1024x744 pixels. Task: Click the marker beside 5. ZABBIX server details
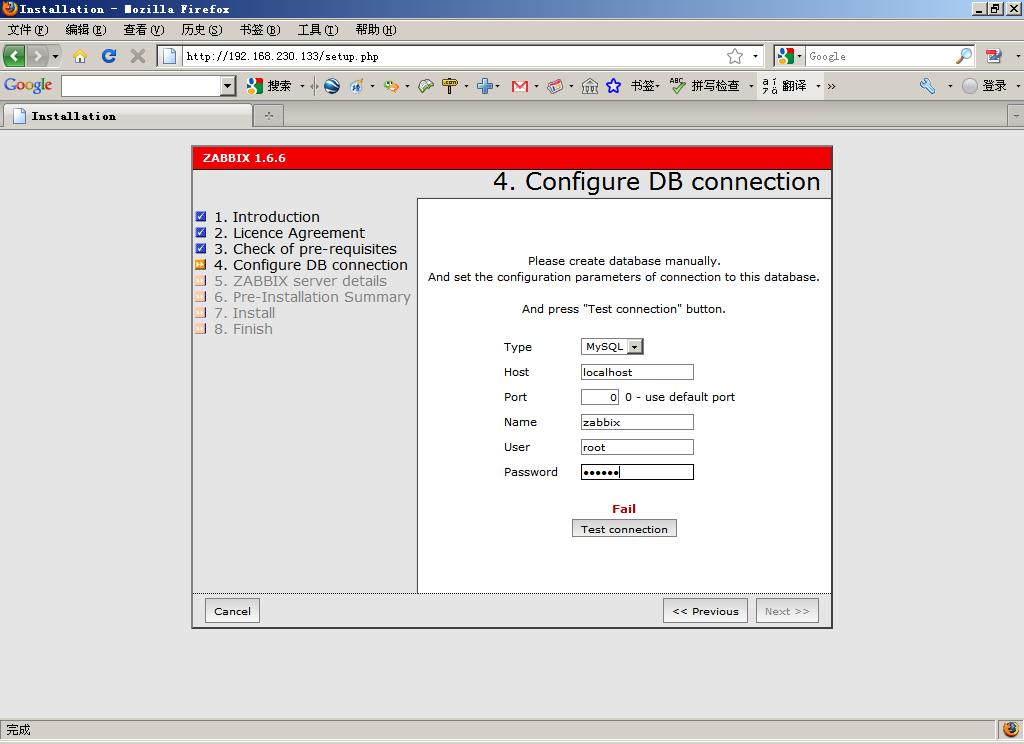click(x=200, y=280)
